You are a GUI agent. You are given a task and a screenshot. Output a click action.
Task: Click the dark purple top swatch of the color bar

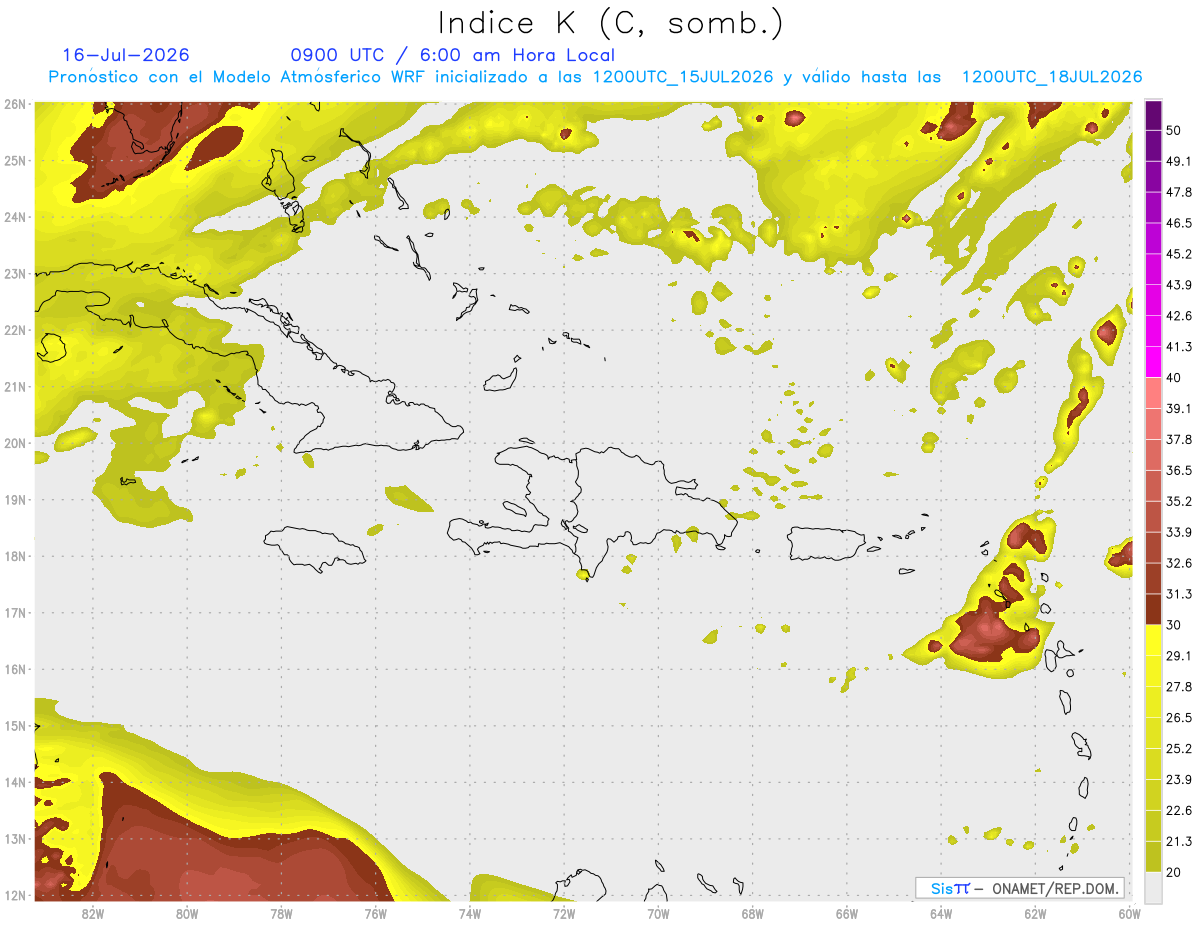(x=1153, y=116)
